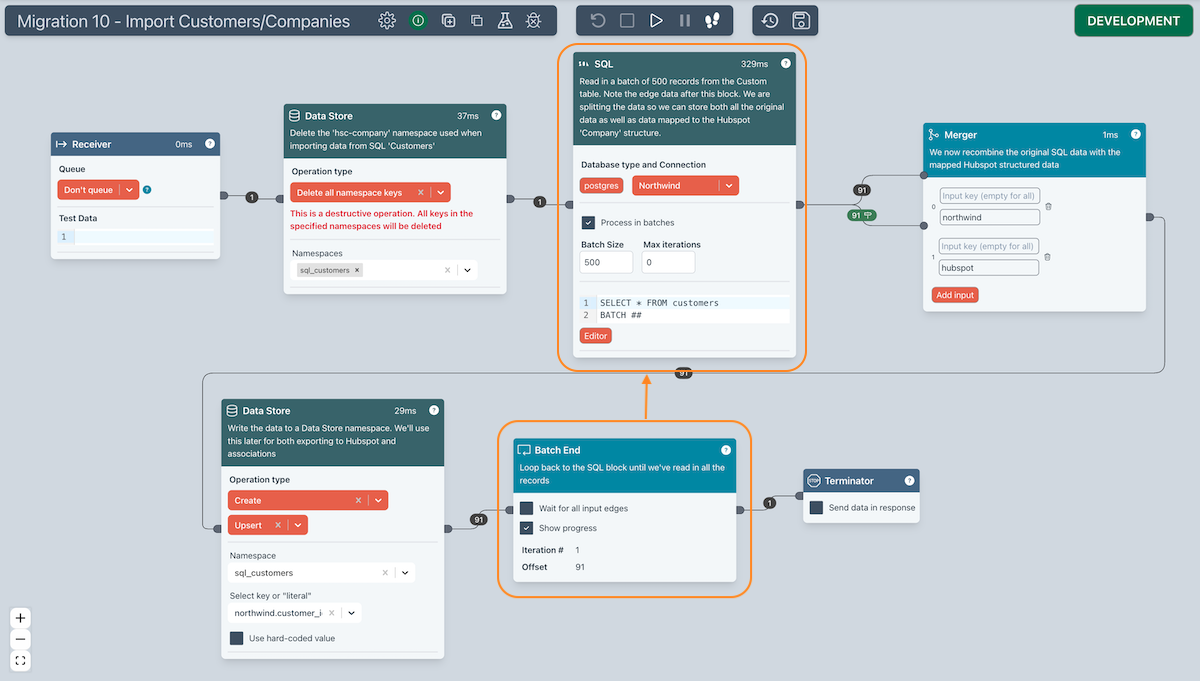
Task: Uncheck the Show progress checkbox
Action: 527,528
